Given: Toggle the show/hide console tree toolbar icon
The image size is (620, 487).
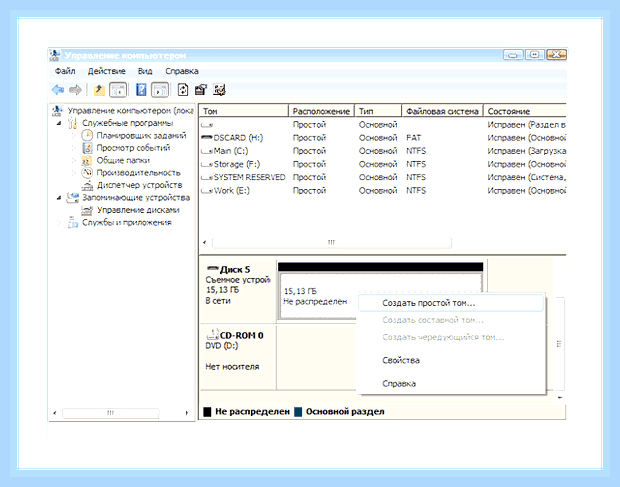Looking at the screenshot, I should [x=118, y=90].
